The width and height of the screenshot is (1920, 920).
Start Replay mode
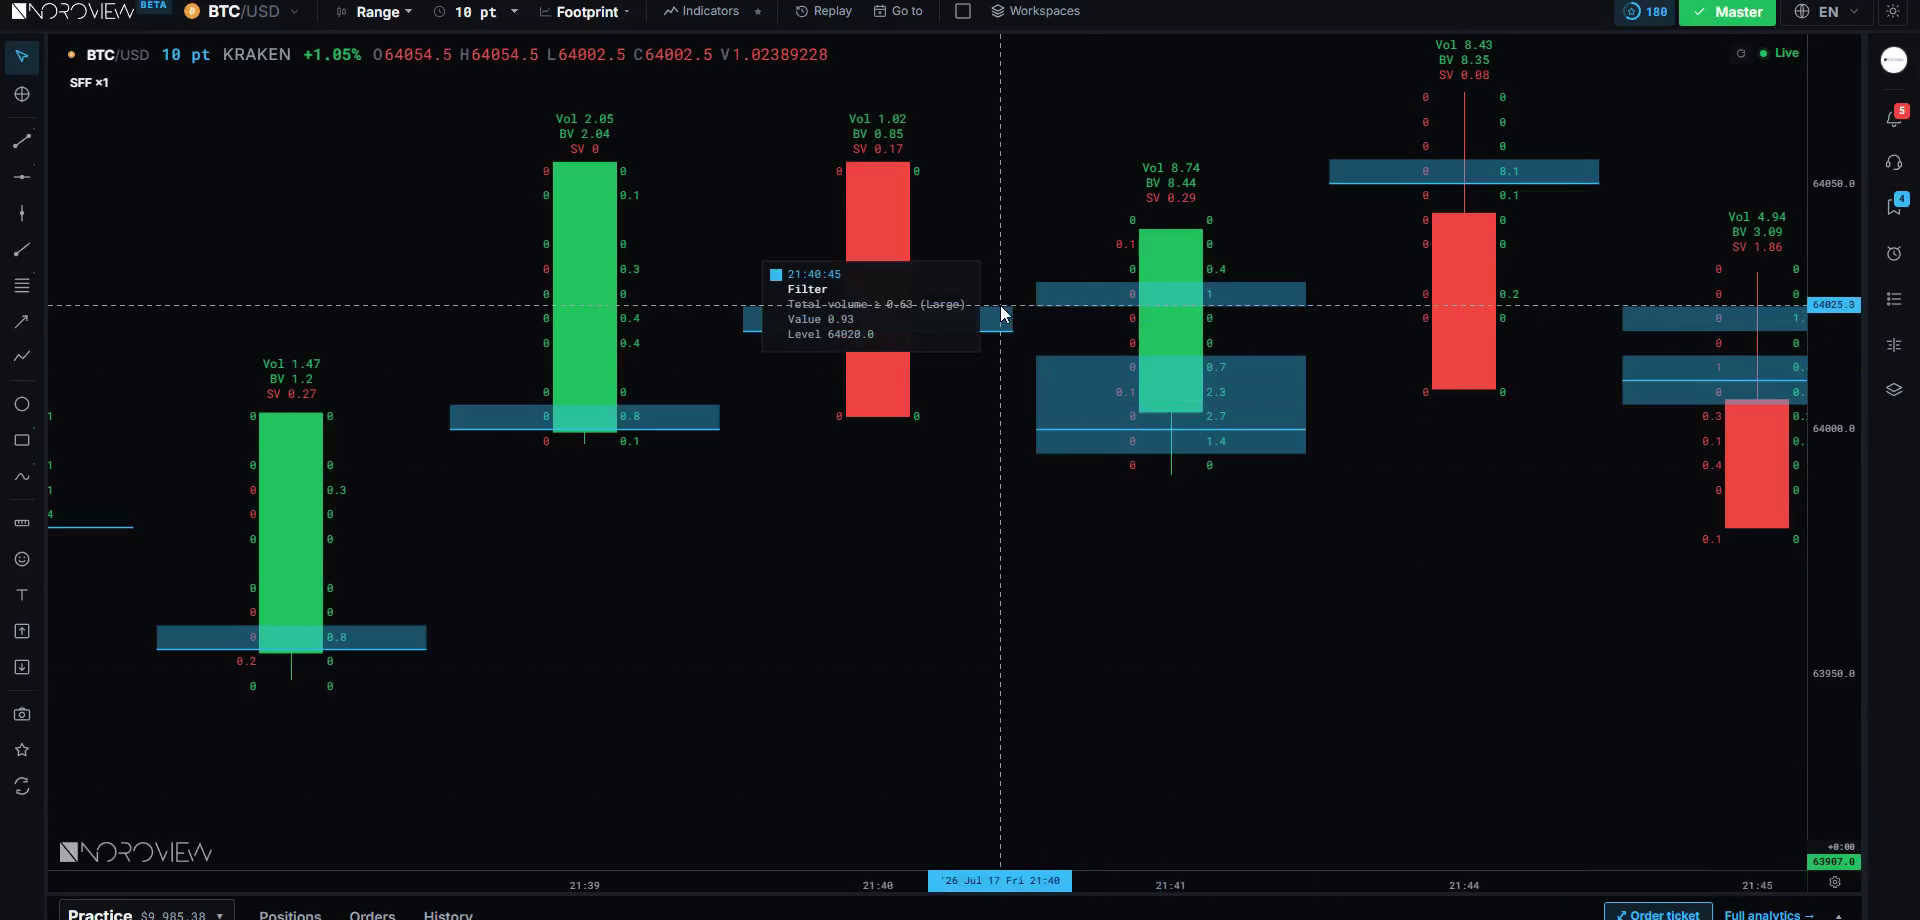[x=823, y=11]
